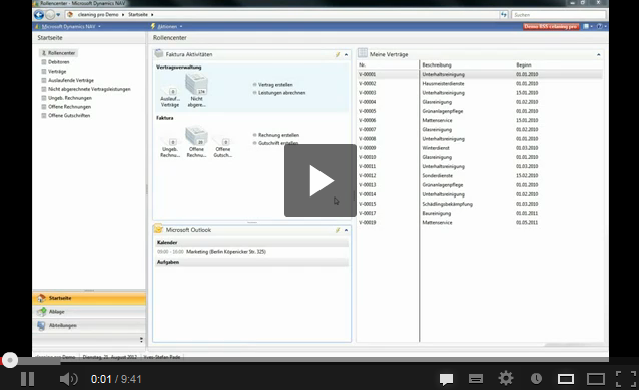This screenshot has width=639, height=390.
Task: Customize Faktura Aktivitäten with the pencil icon
Action: [x=338, y=54]
